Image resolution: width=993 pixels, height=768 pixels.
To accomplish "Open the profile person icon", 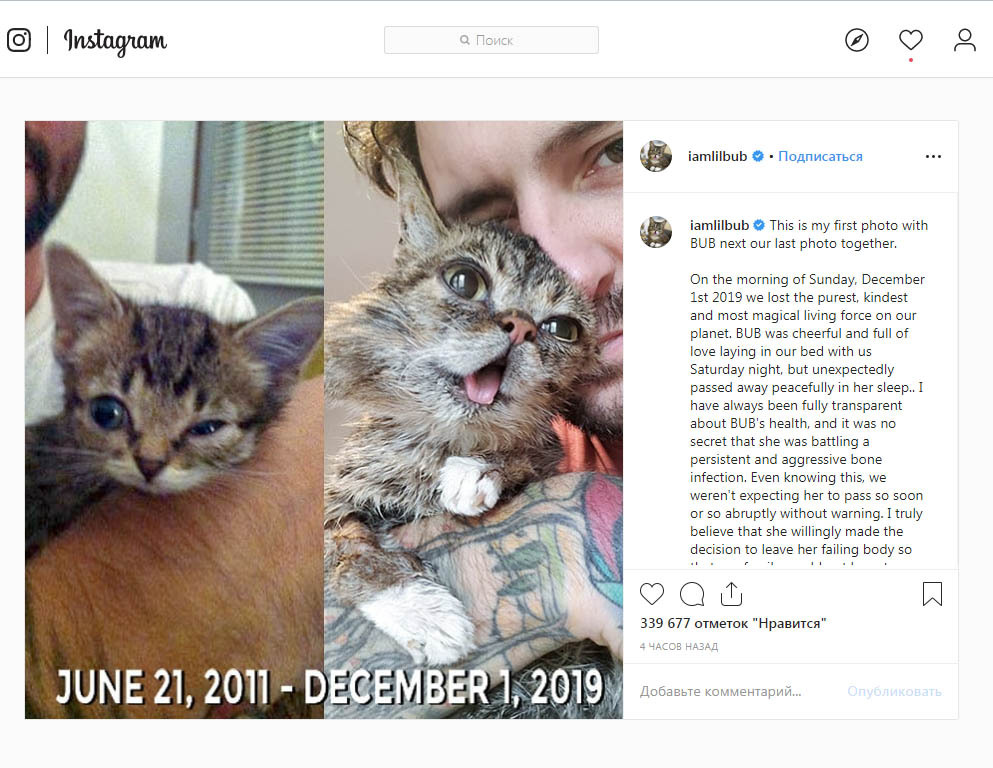I will pos(965,40).
